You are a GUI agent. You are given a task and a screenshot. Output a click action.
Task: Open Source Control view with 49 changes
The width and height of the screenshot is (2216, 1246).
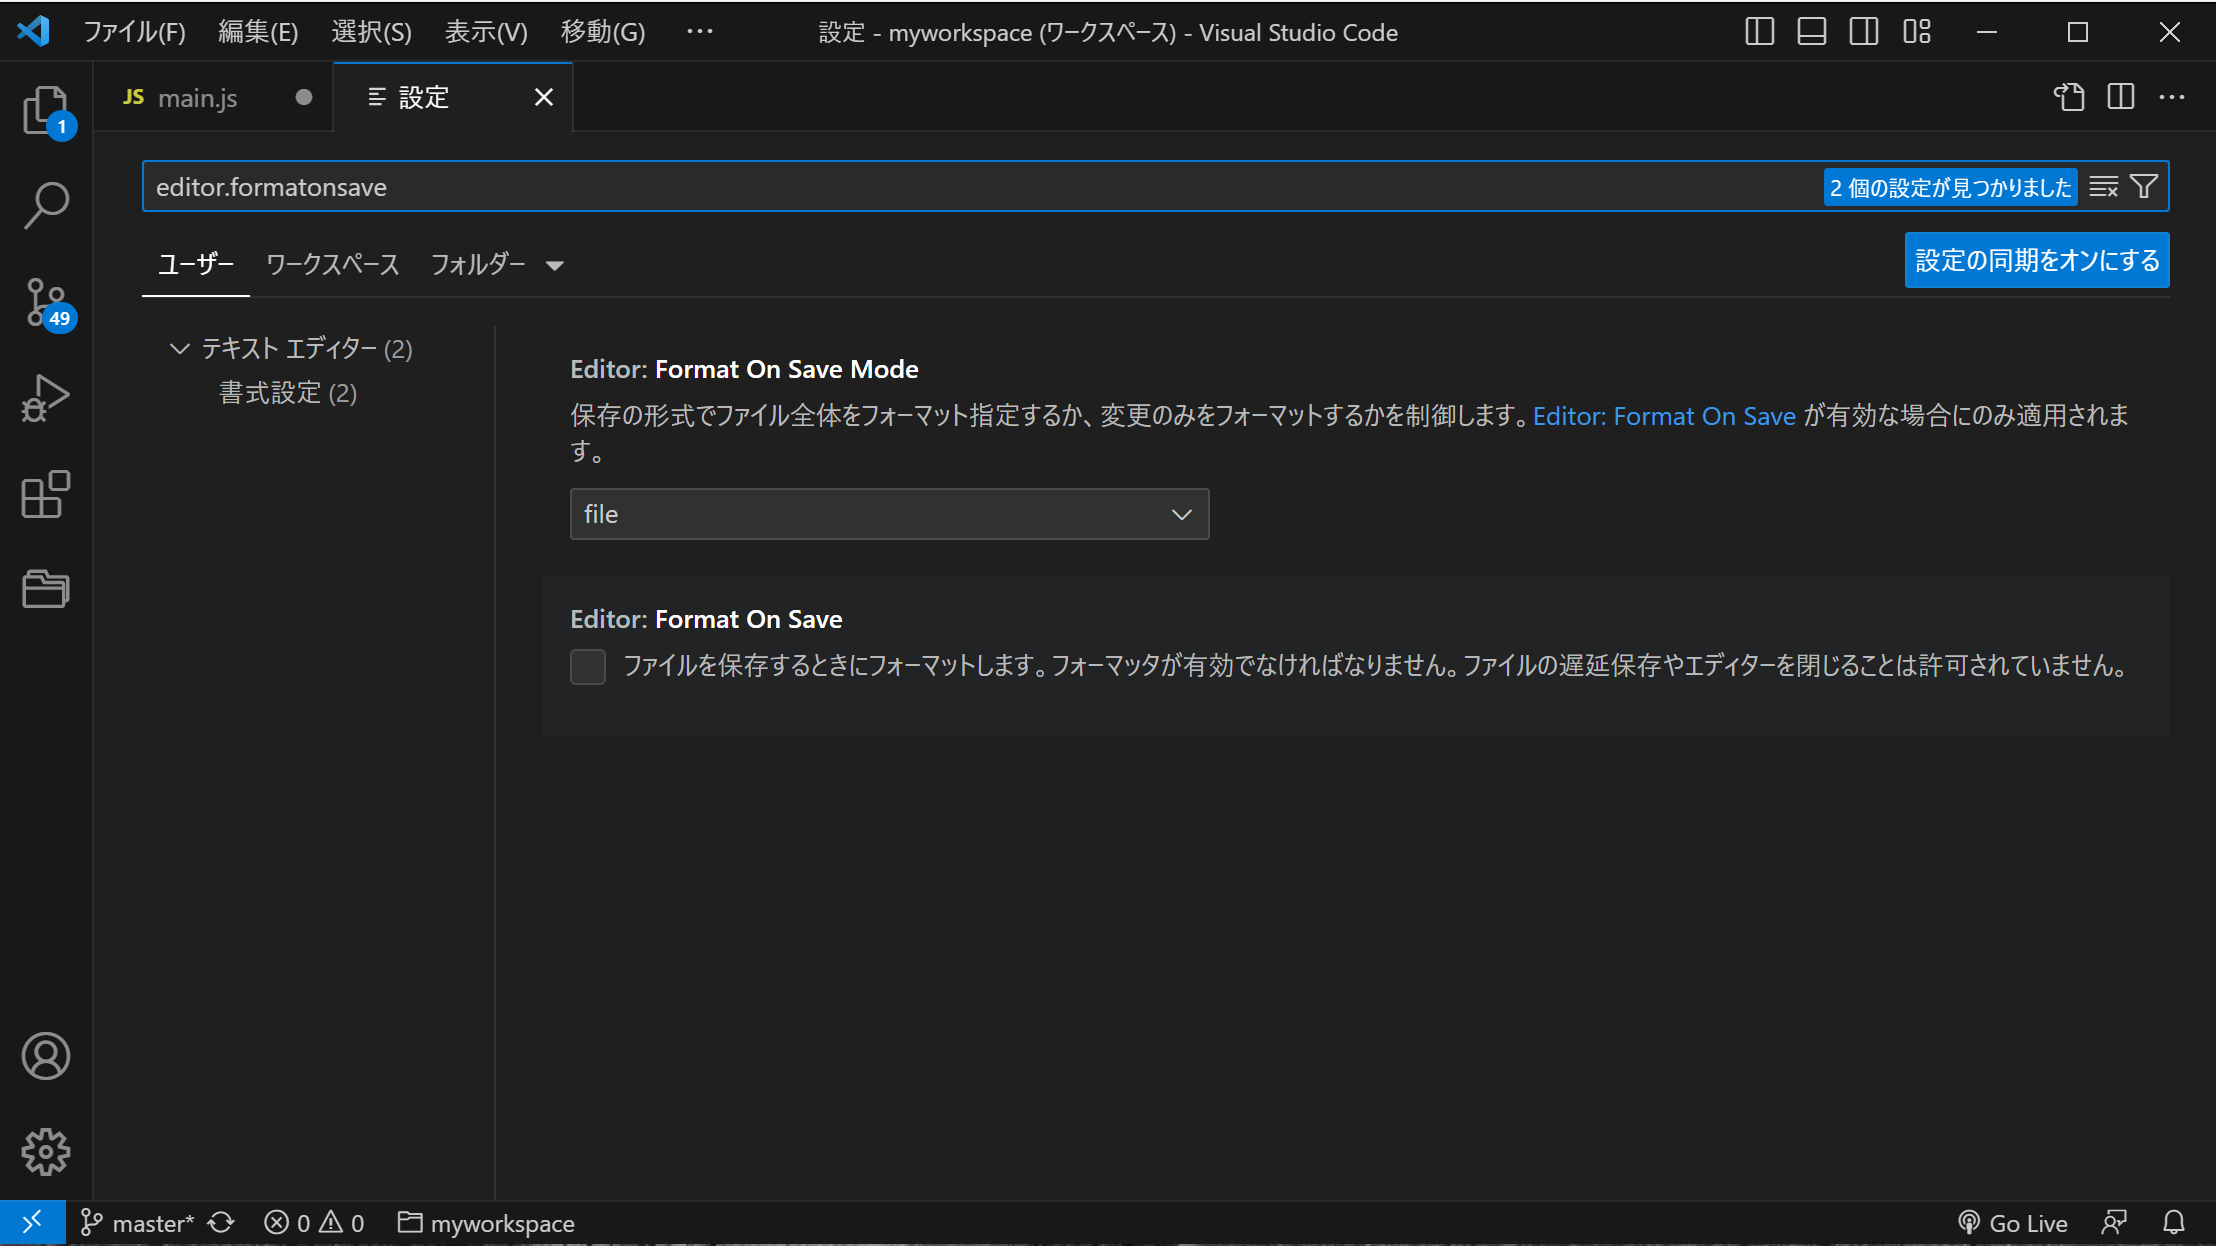coord(46,302)
